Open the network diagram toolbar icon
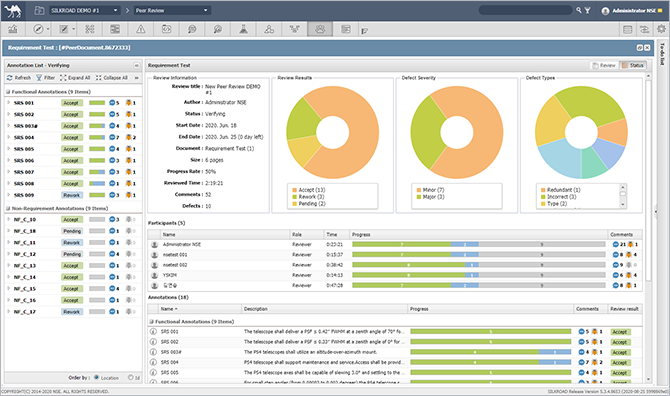Viewport: 670px width, 396px height. 294,29
